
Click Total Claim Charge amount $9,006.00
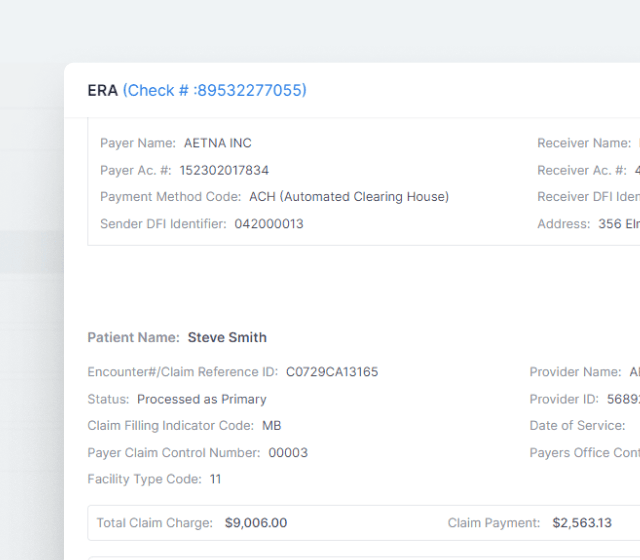tap(256, 523)
